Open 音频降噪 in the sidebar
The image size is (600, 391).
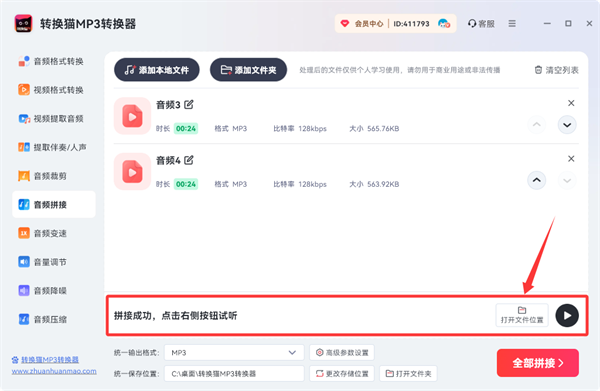[x=42, y=290]
